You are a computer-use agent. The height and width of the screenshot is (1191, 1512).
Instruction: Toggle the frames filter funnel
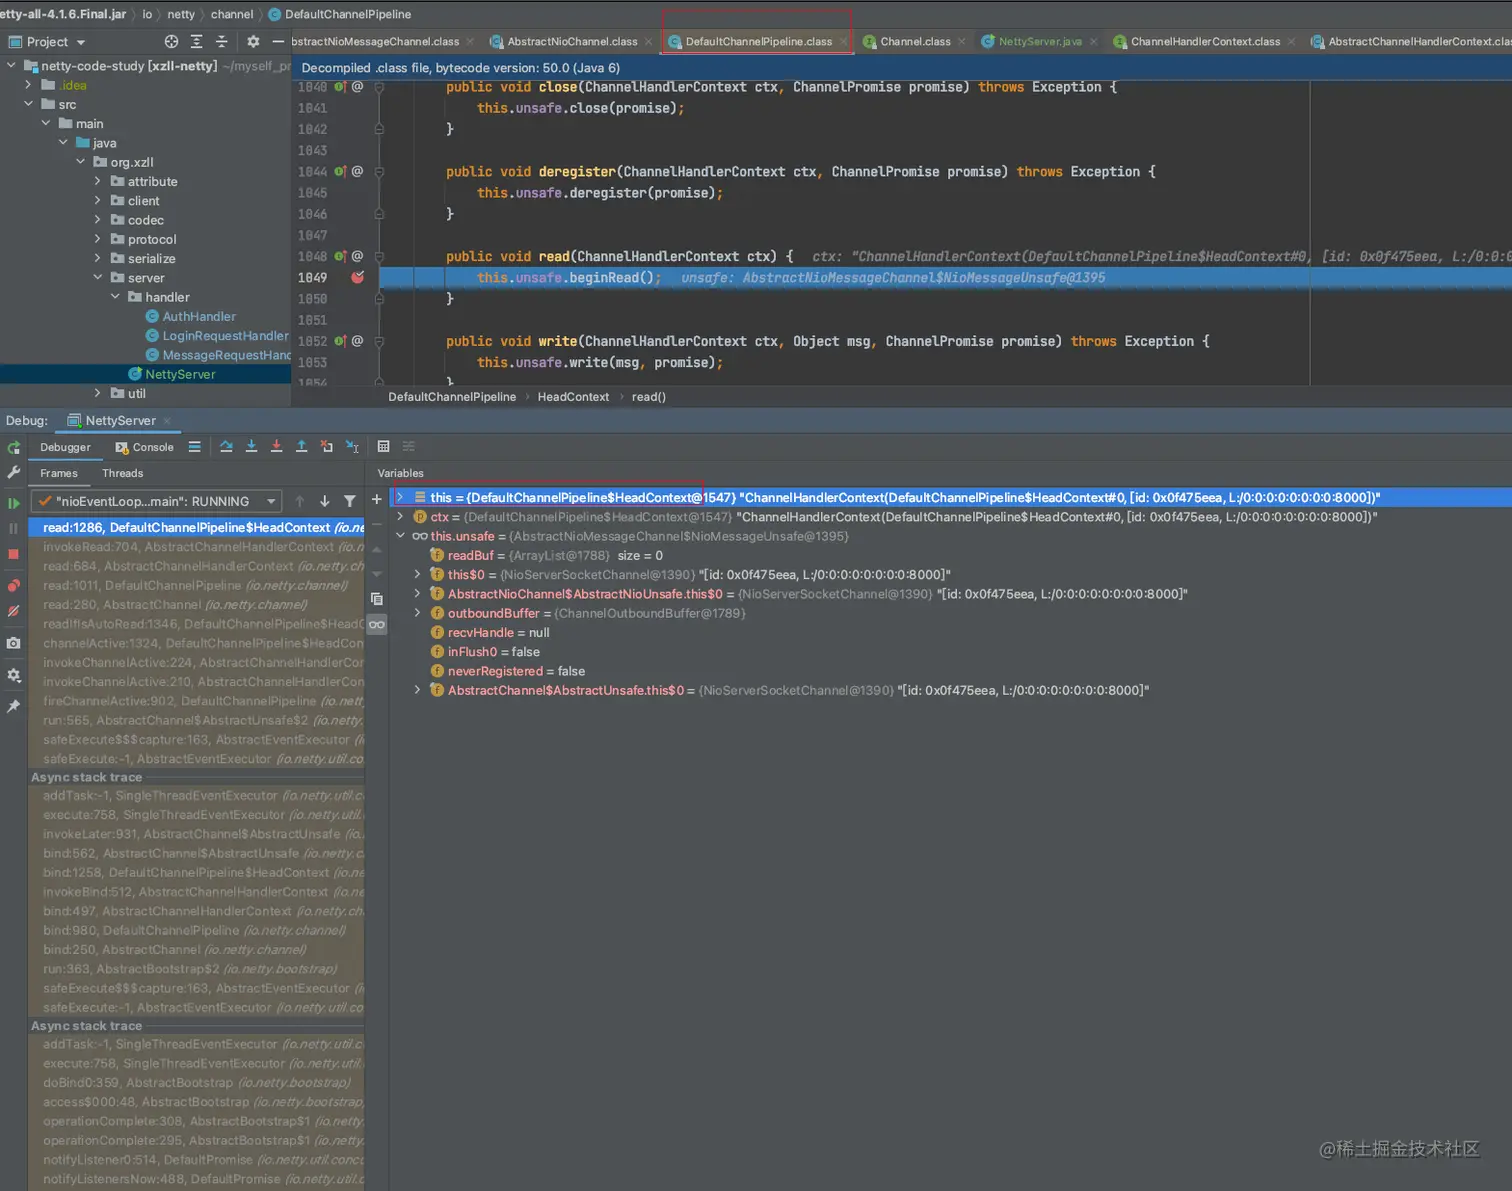350,501
